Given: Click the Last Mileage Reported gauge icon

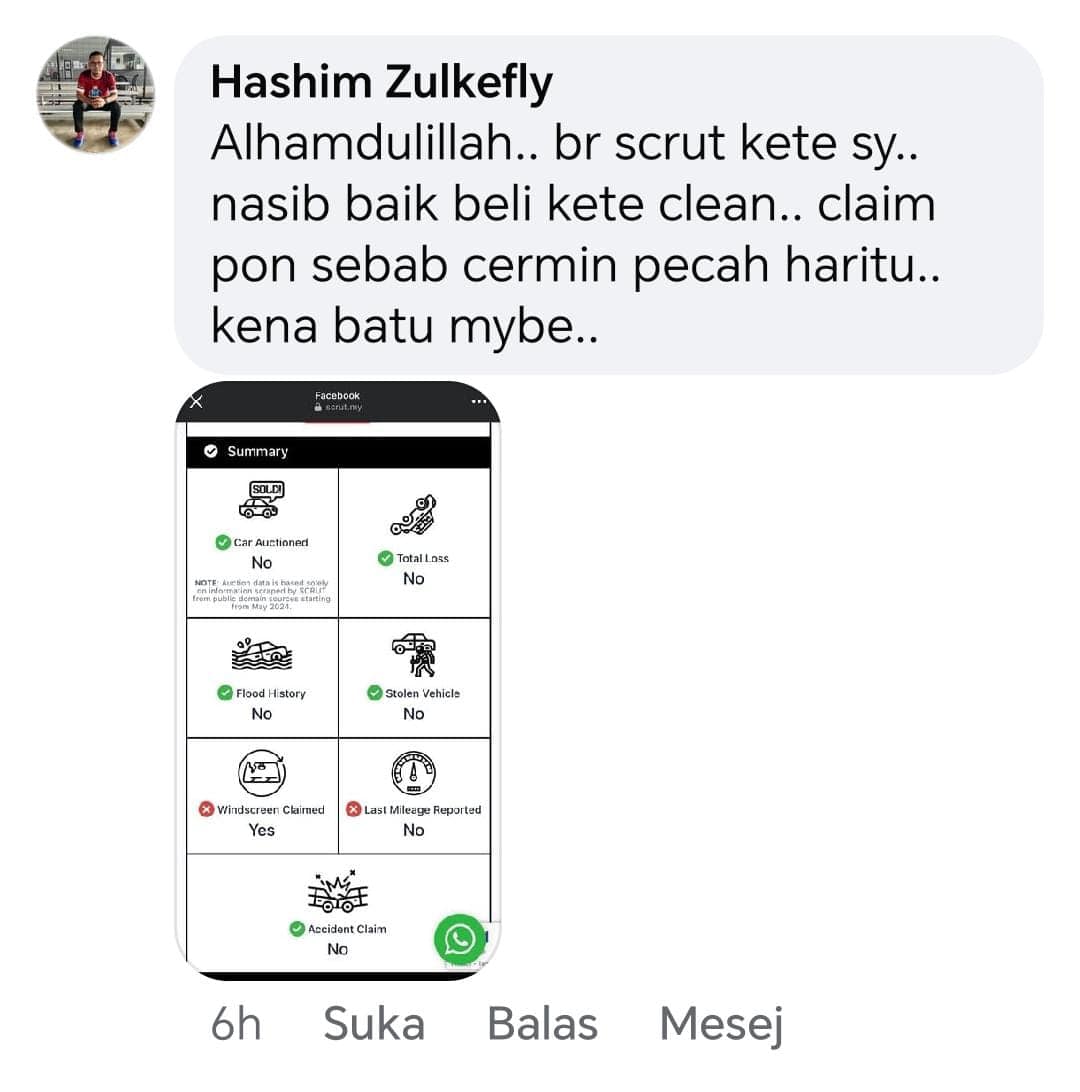Looking at the screenshot, I should [x=414, y=773].
